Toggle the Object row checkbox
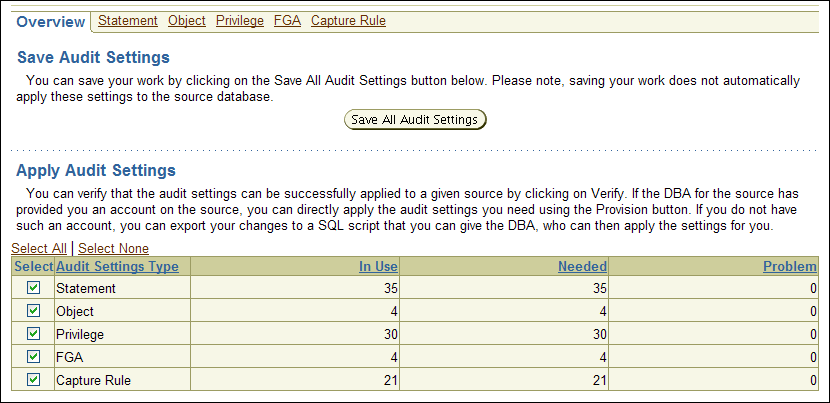This screenshot has height=403, width=830. click(x=33, y=311)
